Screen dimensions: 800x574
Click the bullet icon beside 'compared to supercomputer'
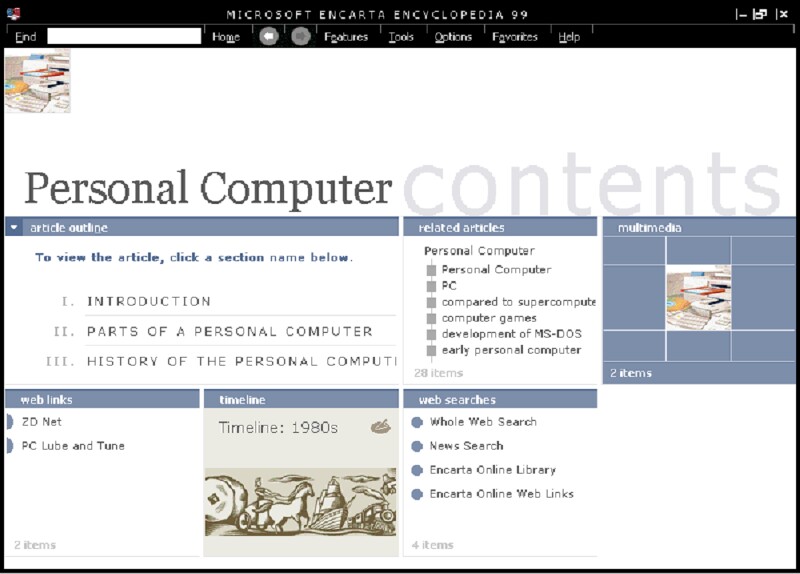[432, 303]
